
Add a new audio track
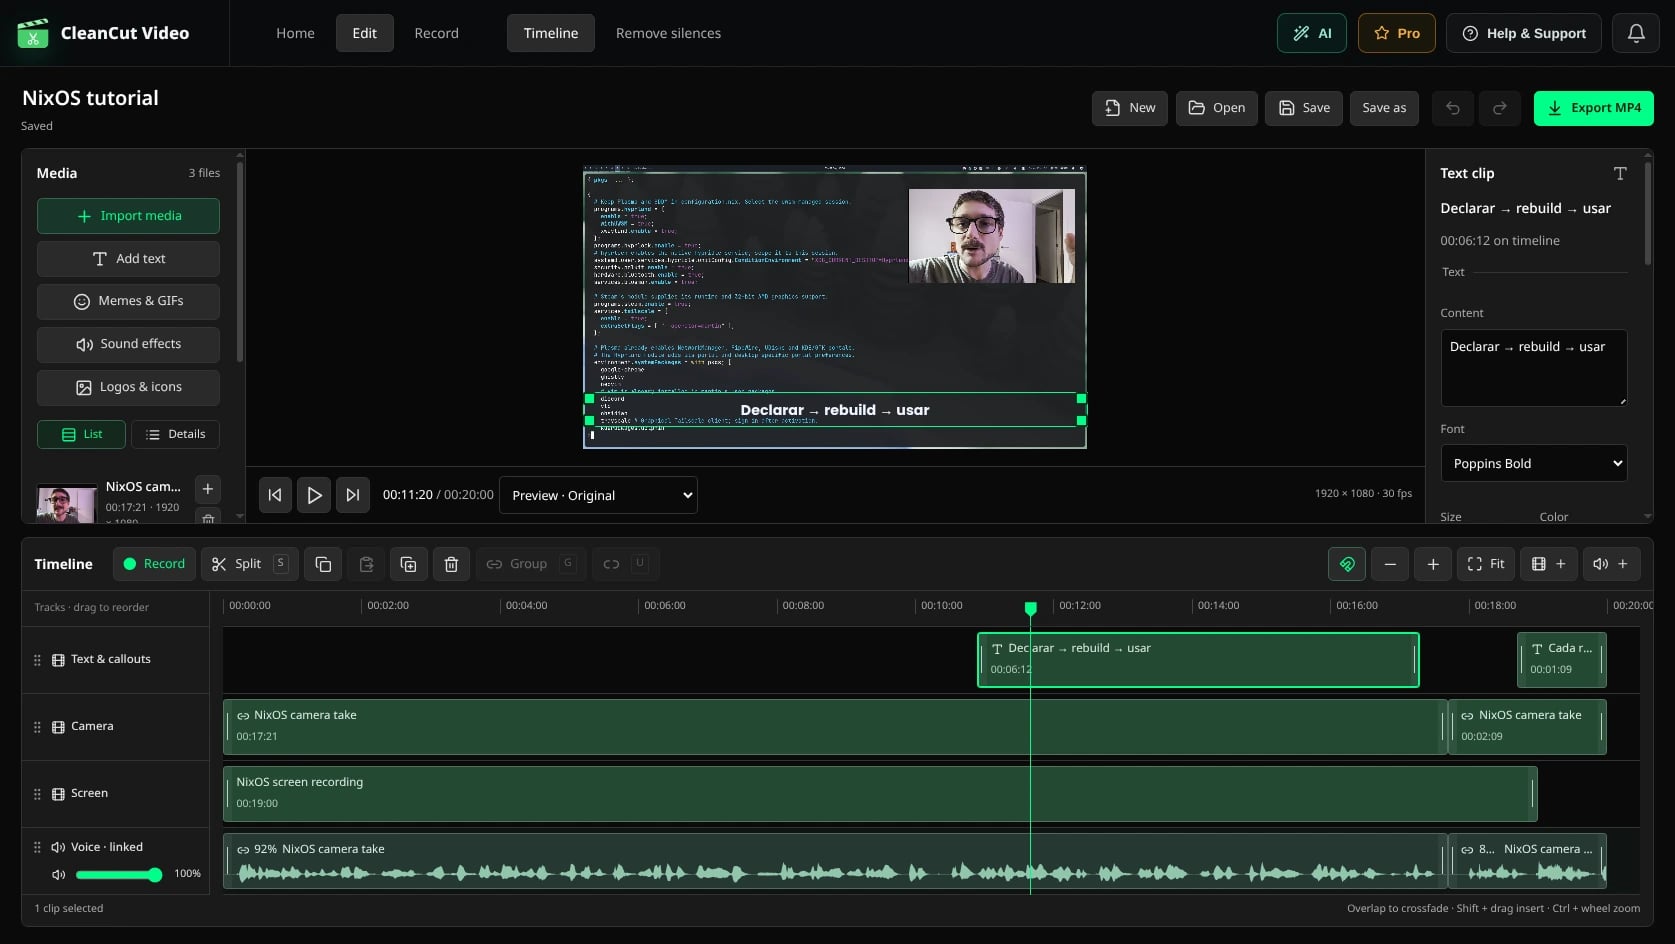[1611, 564]
